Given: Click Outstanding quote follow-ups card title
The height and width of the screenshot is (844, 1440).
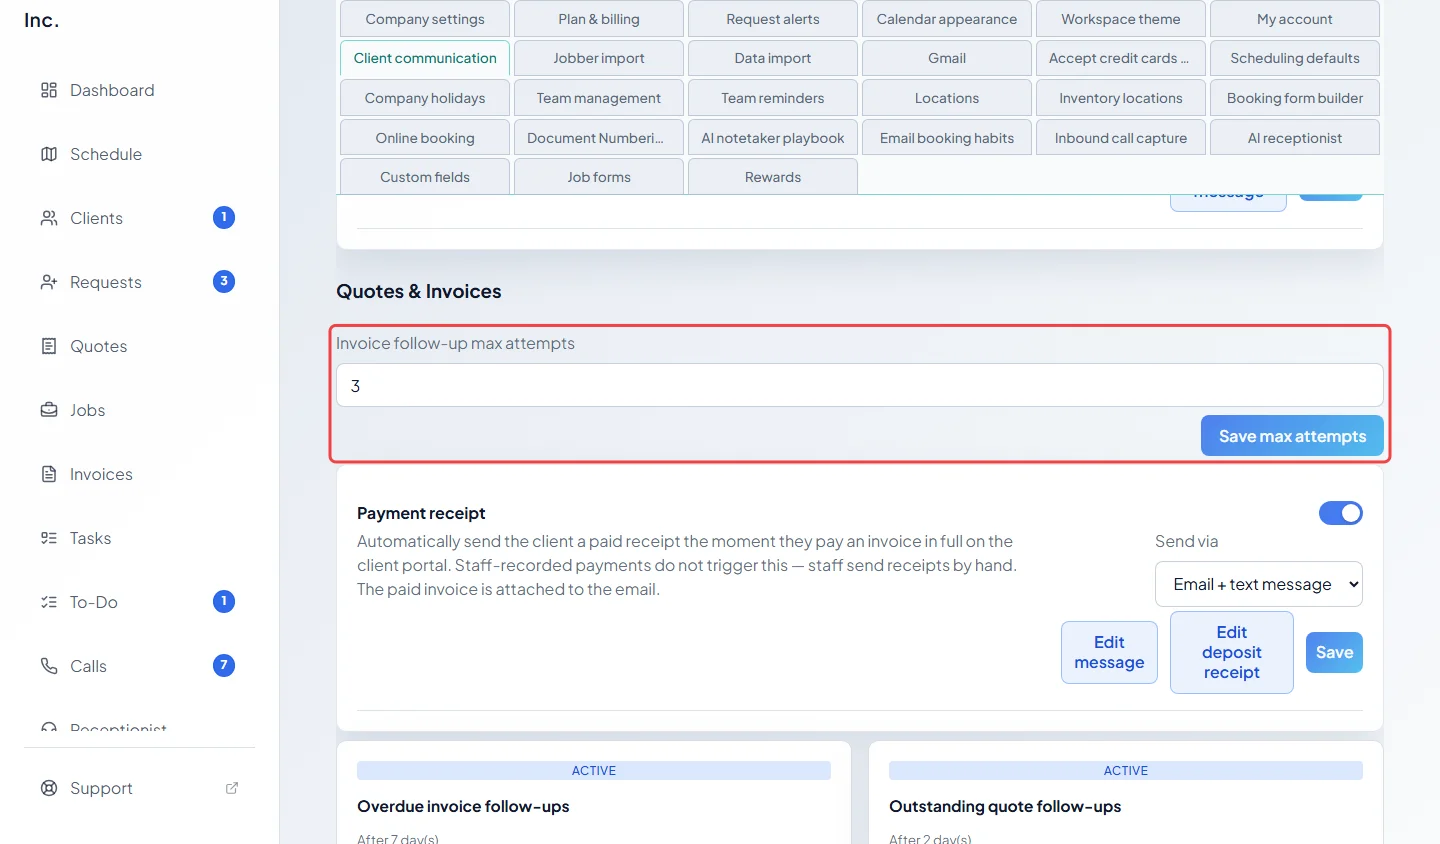Looking at the screenshot, I should coord(1005,806).
